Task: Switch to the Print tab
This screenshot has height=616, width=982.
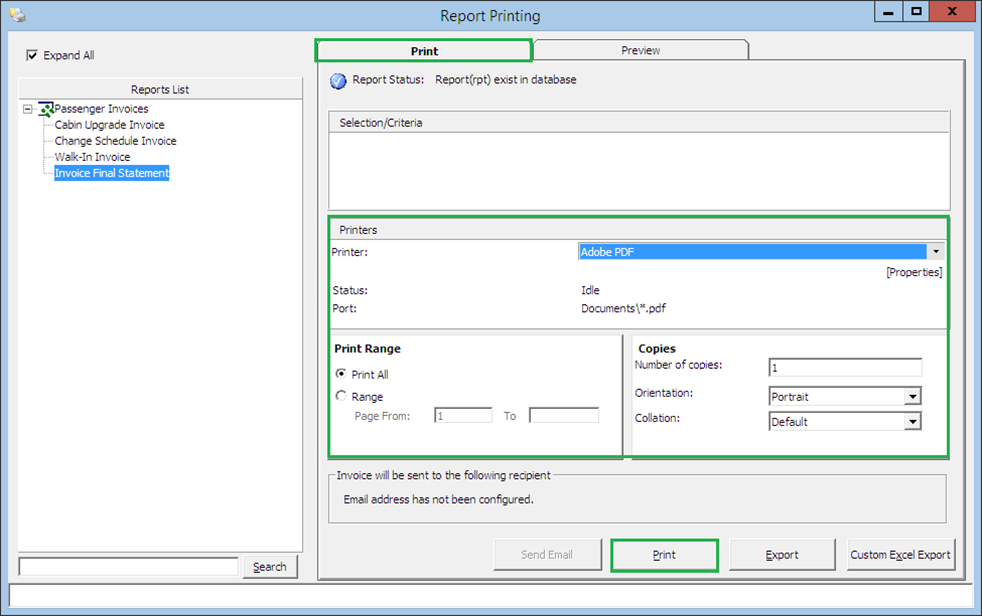Action: 424,51
